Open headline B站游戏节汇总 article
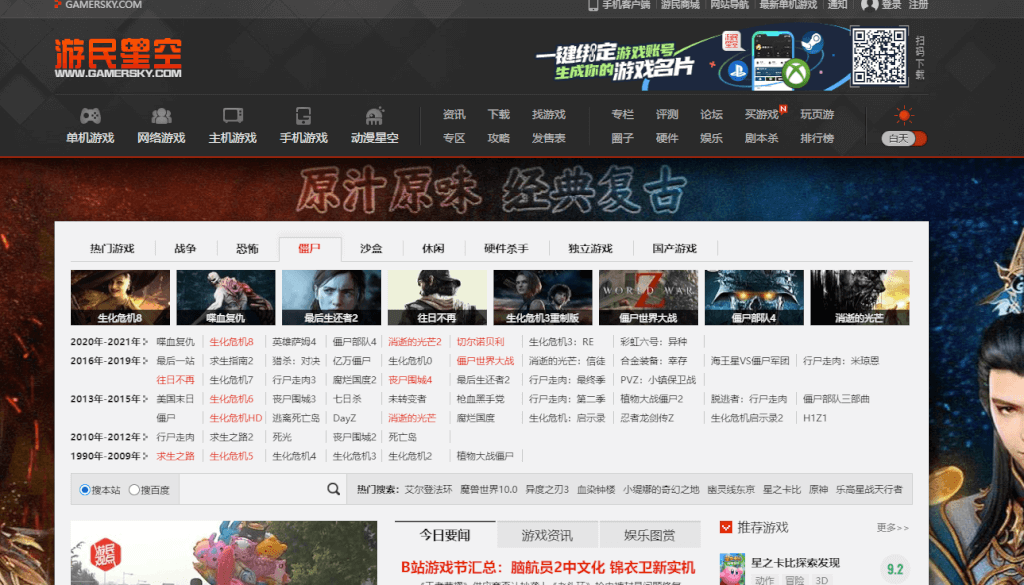This screenshot has width=1024, height=585. click(548, 567)
